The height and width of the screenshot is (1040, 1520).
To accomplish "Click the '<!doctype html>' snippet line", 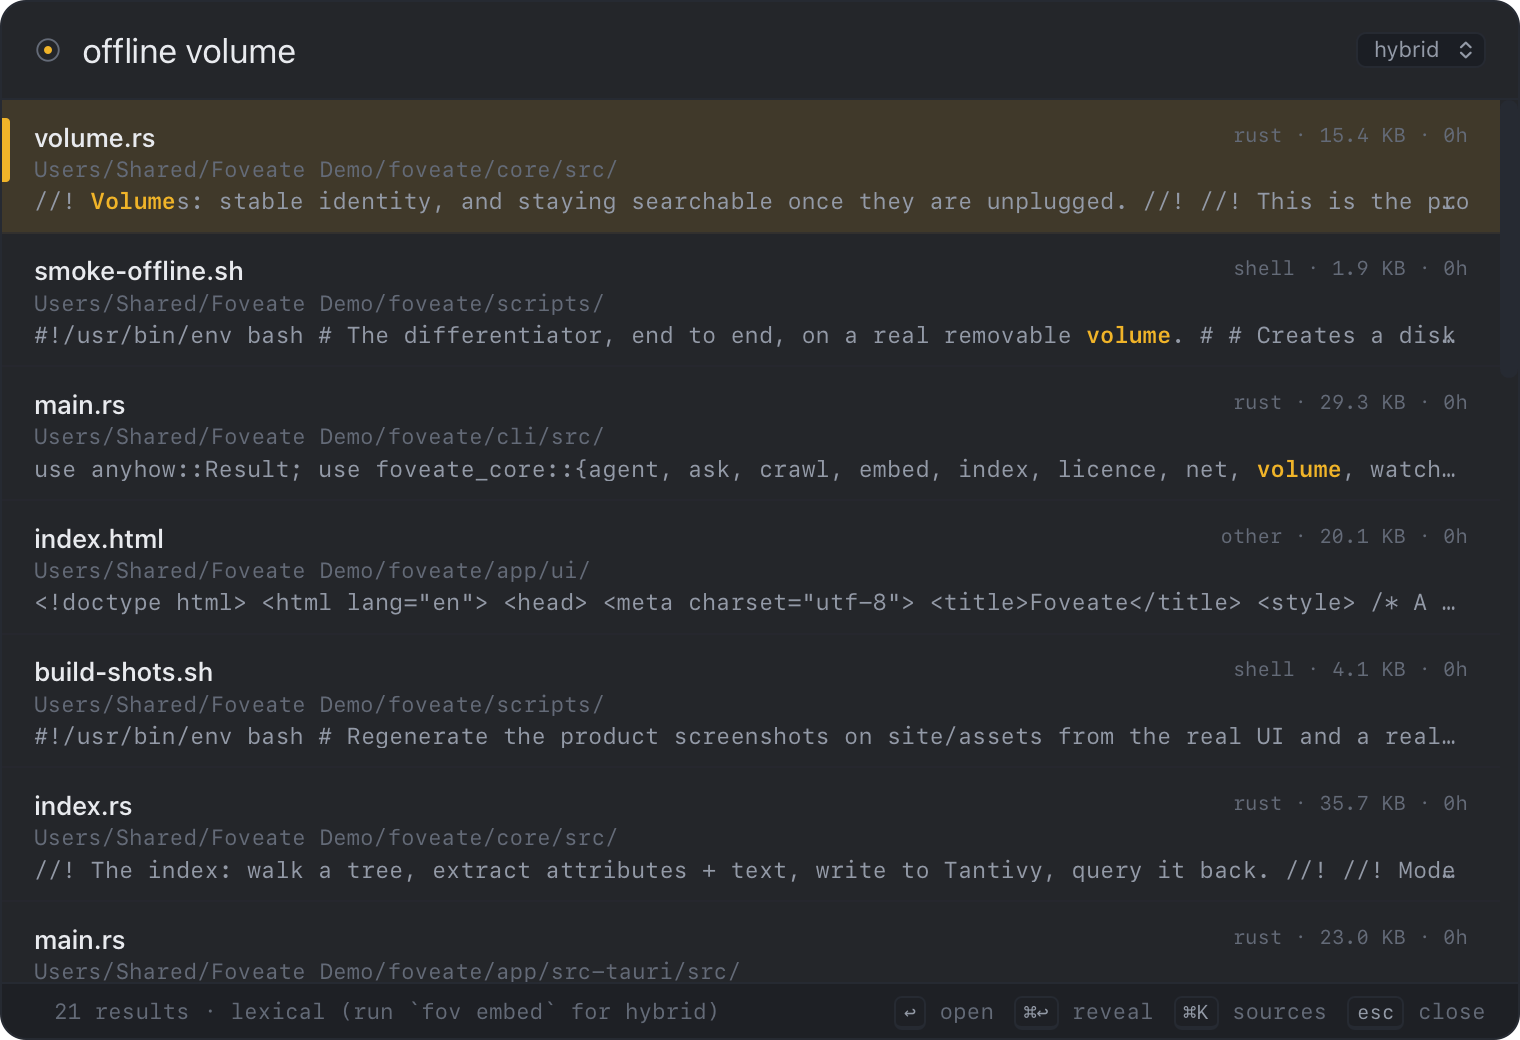I will coord(745,603).
